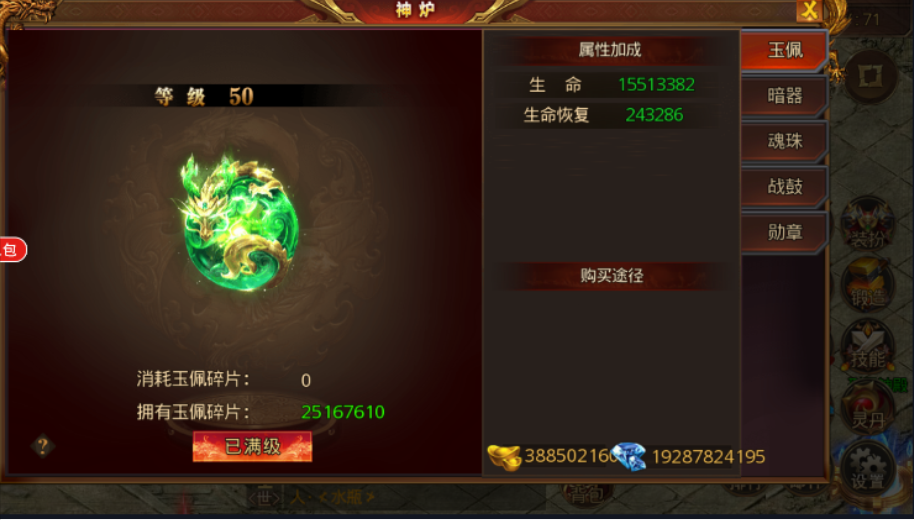The width and height of the screenshot is (914, 520).
Task: Click the red 包 side tab
Action: (x=13, y=250)
